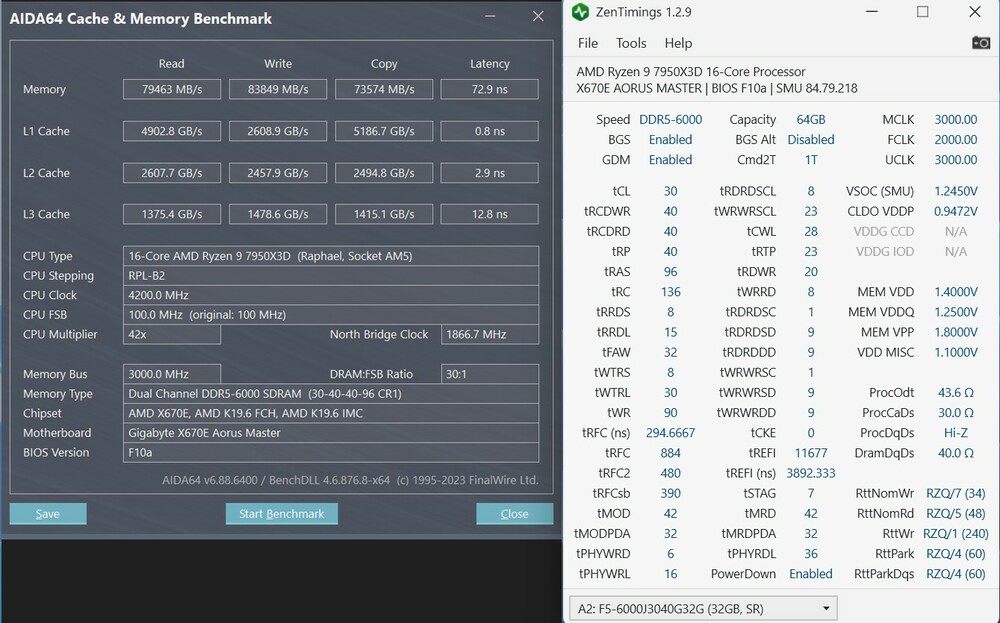This screenshot has width=1000, height=623.
Task: Click the ProcDqDs value Hi-Z
Action: tap(955, 433)
